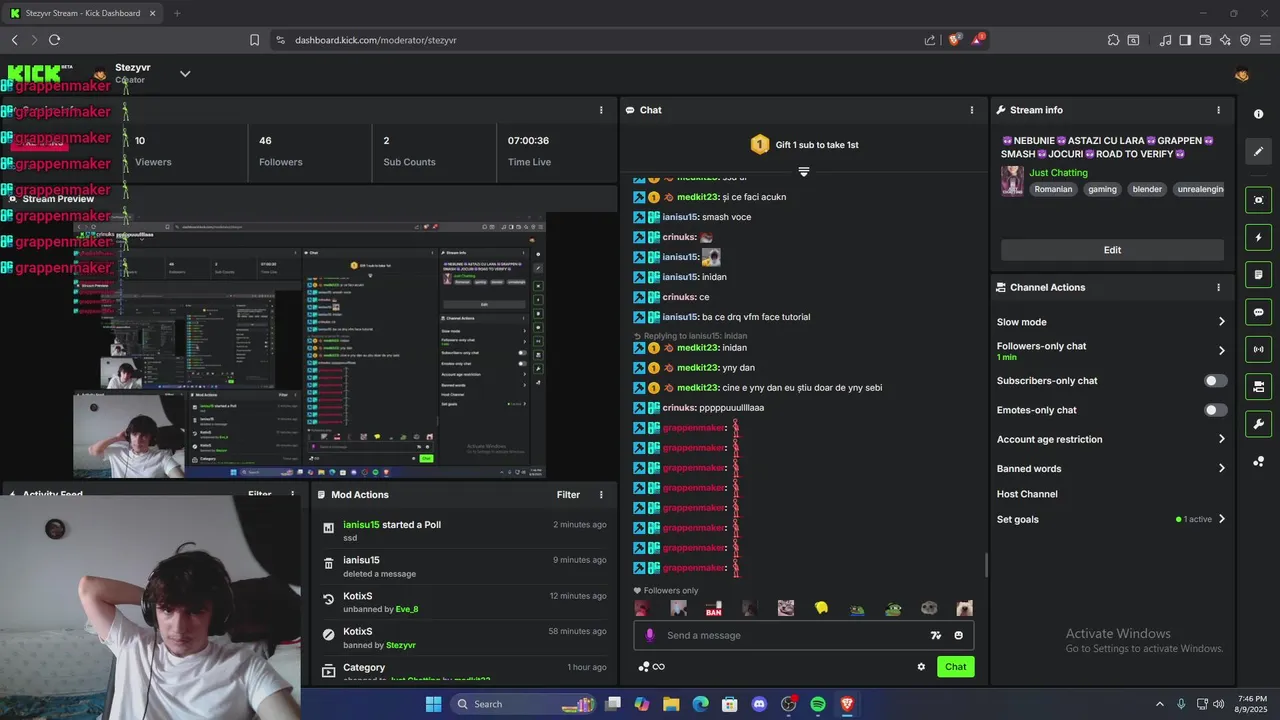Toggle Brave sidebar panel icon
Image resolution: width=1280 pixels, height=720 pixels.
(1185, 40)
